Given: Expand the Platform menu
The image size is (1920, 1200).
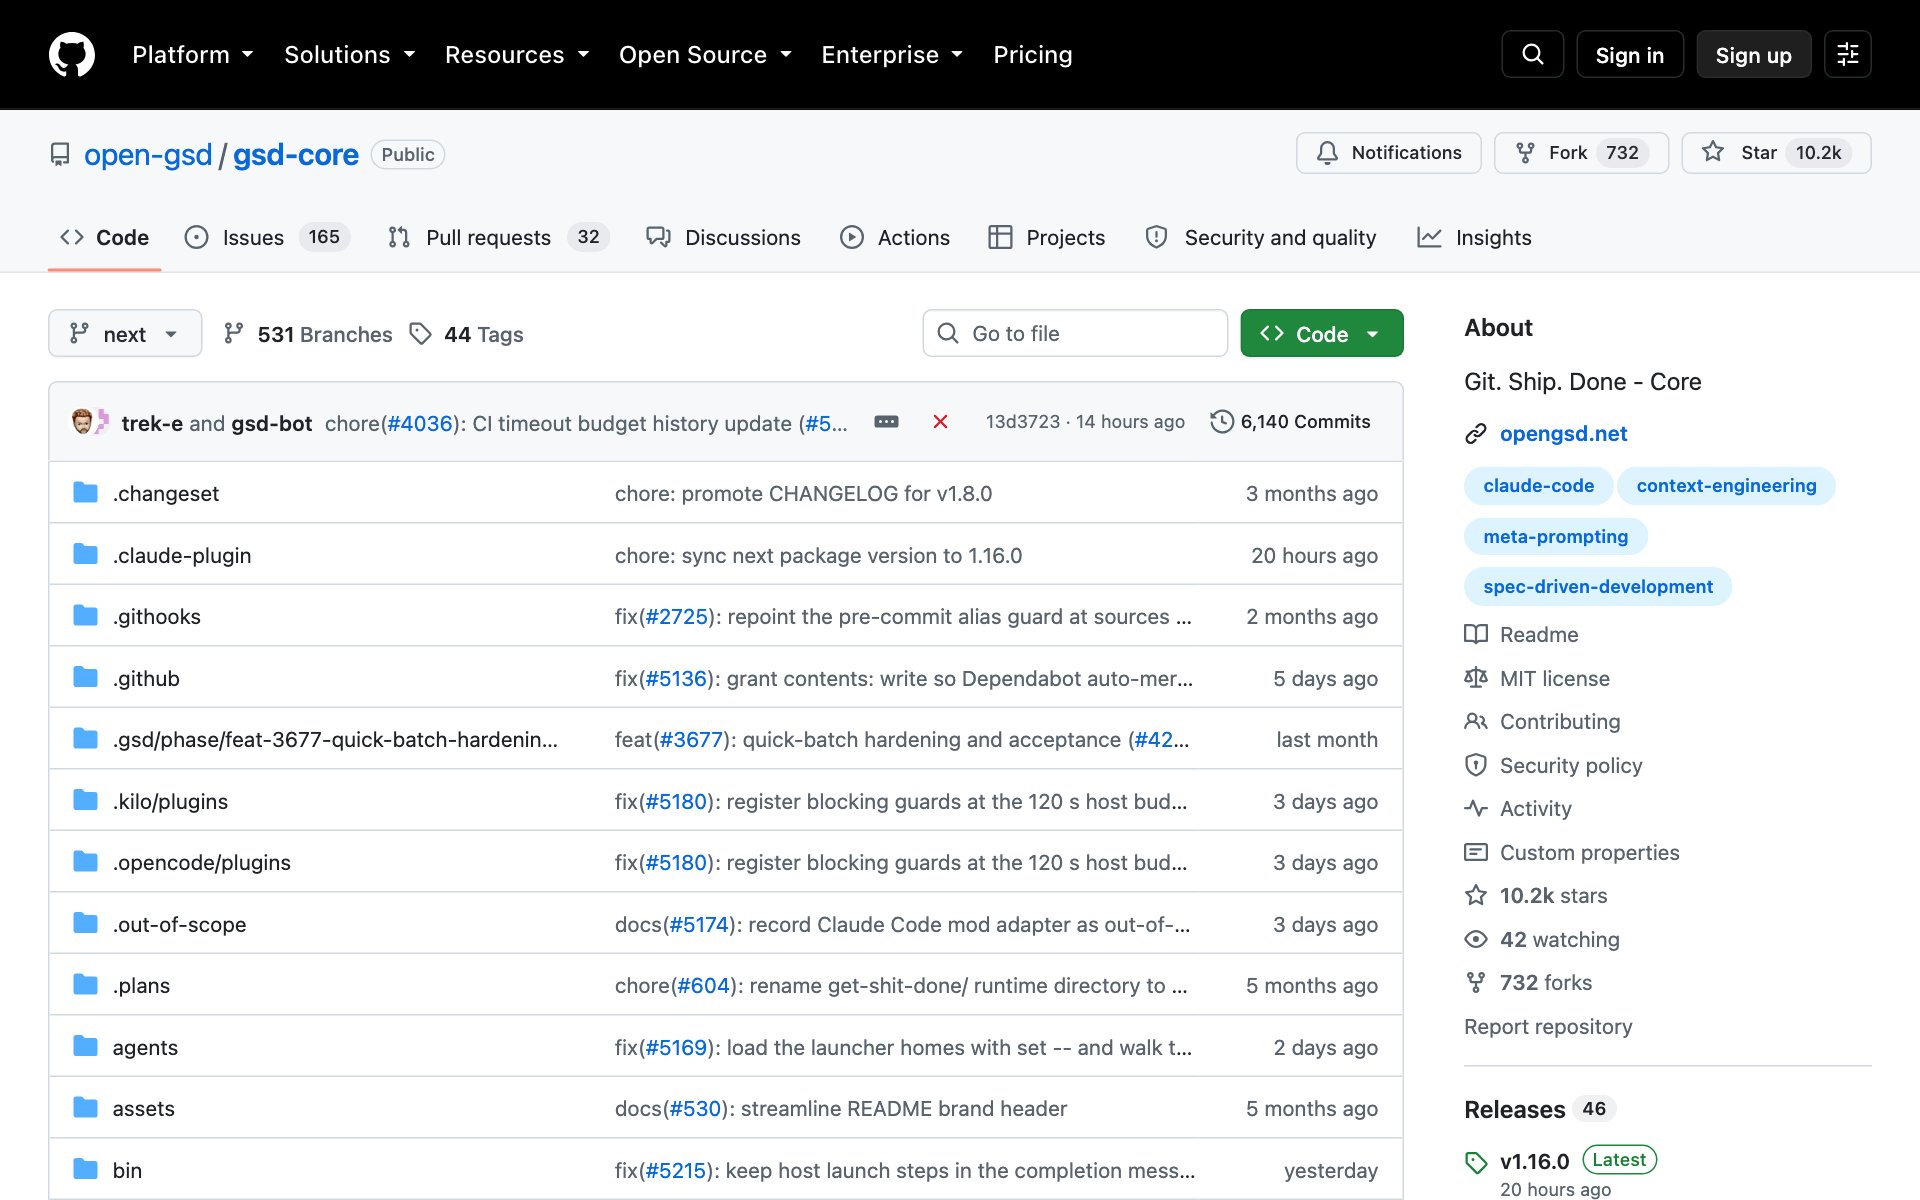Looking at the screenshot, I should [x=193, y=55].
